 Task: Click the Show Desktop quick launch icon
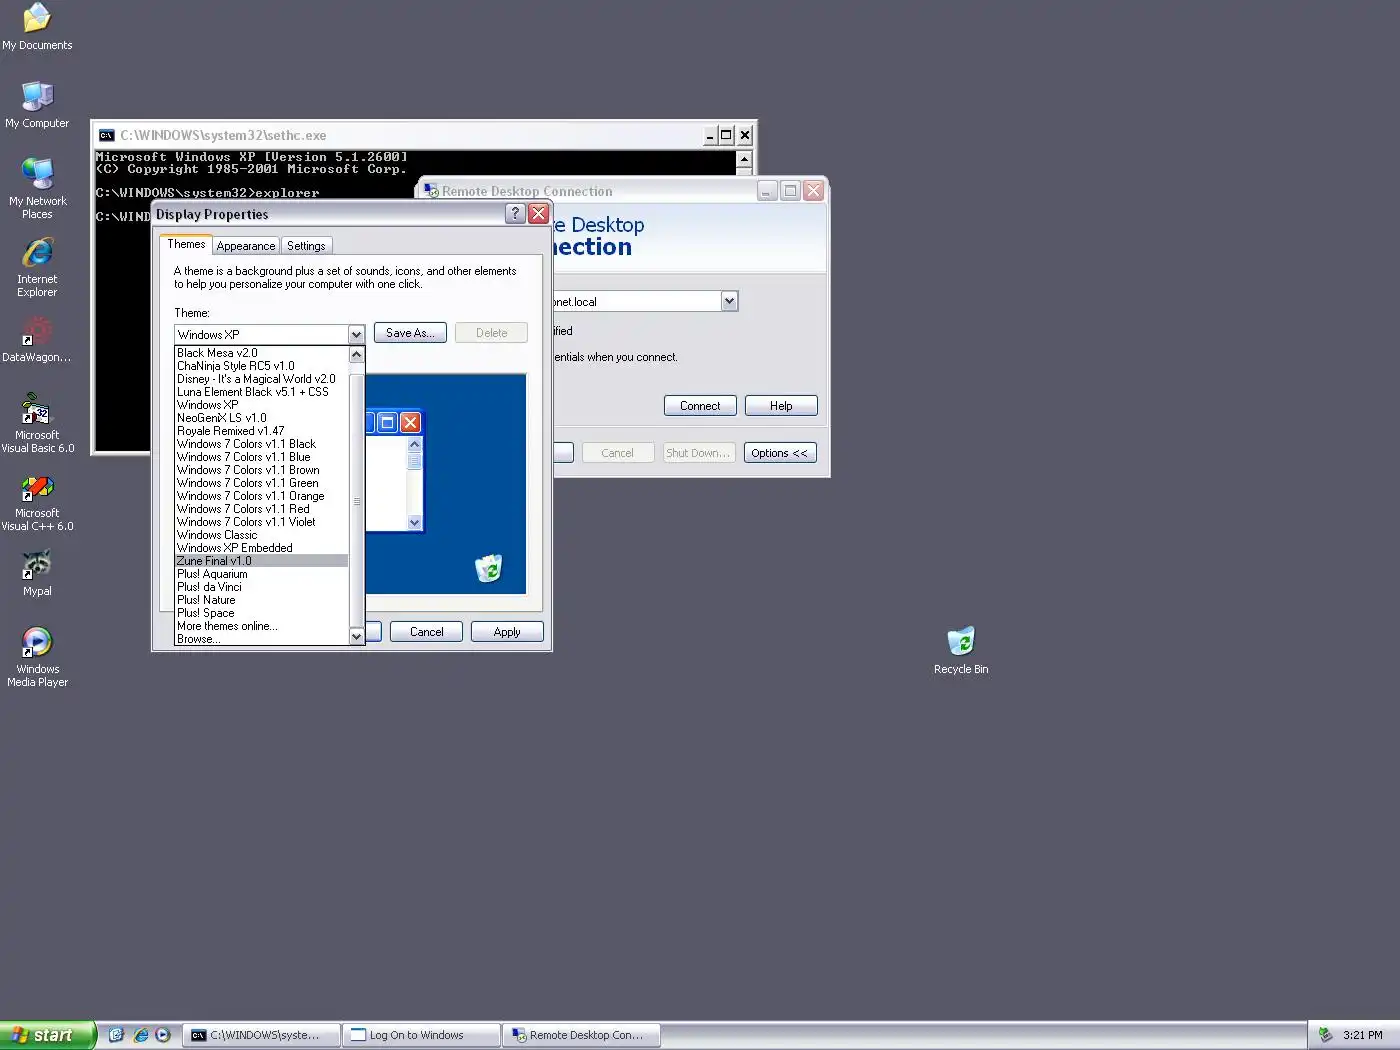pyautogui.click(x=116, y=1035)
